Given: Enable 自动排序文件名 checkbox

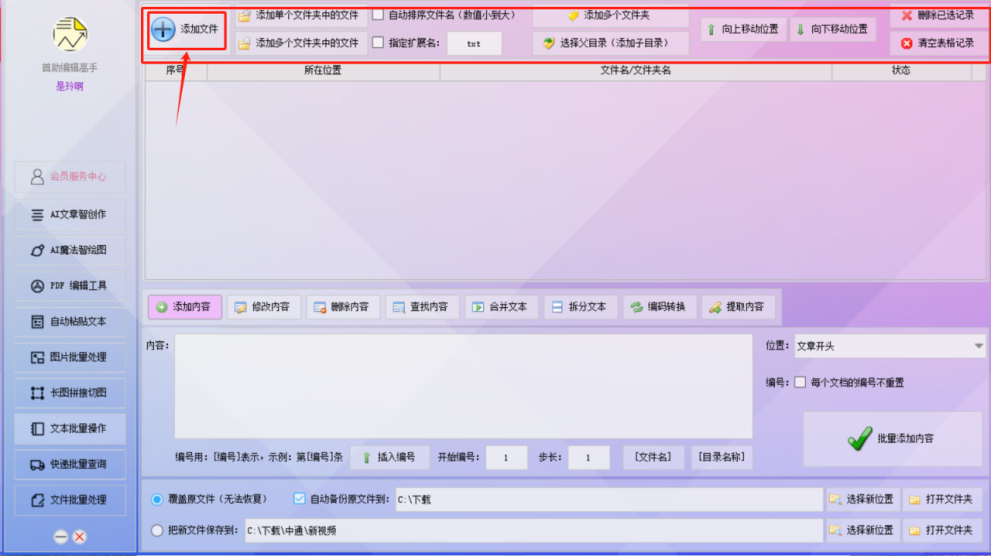Looking at the screenshot, I should [x=378, y=15].
